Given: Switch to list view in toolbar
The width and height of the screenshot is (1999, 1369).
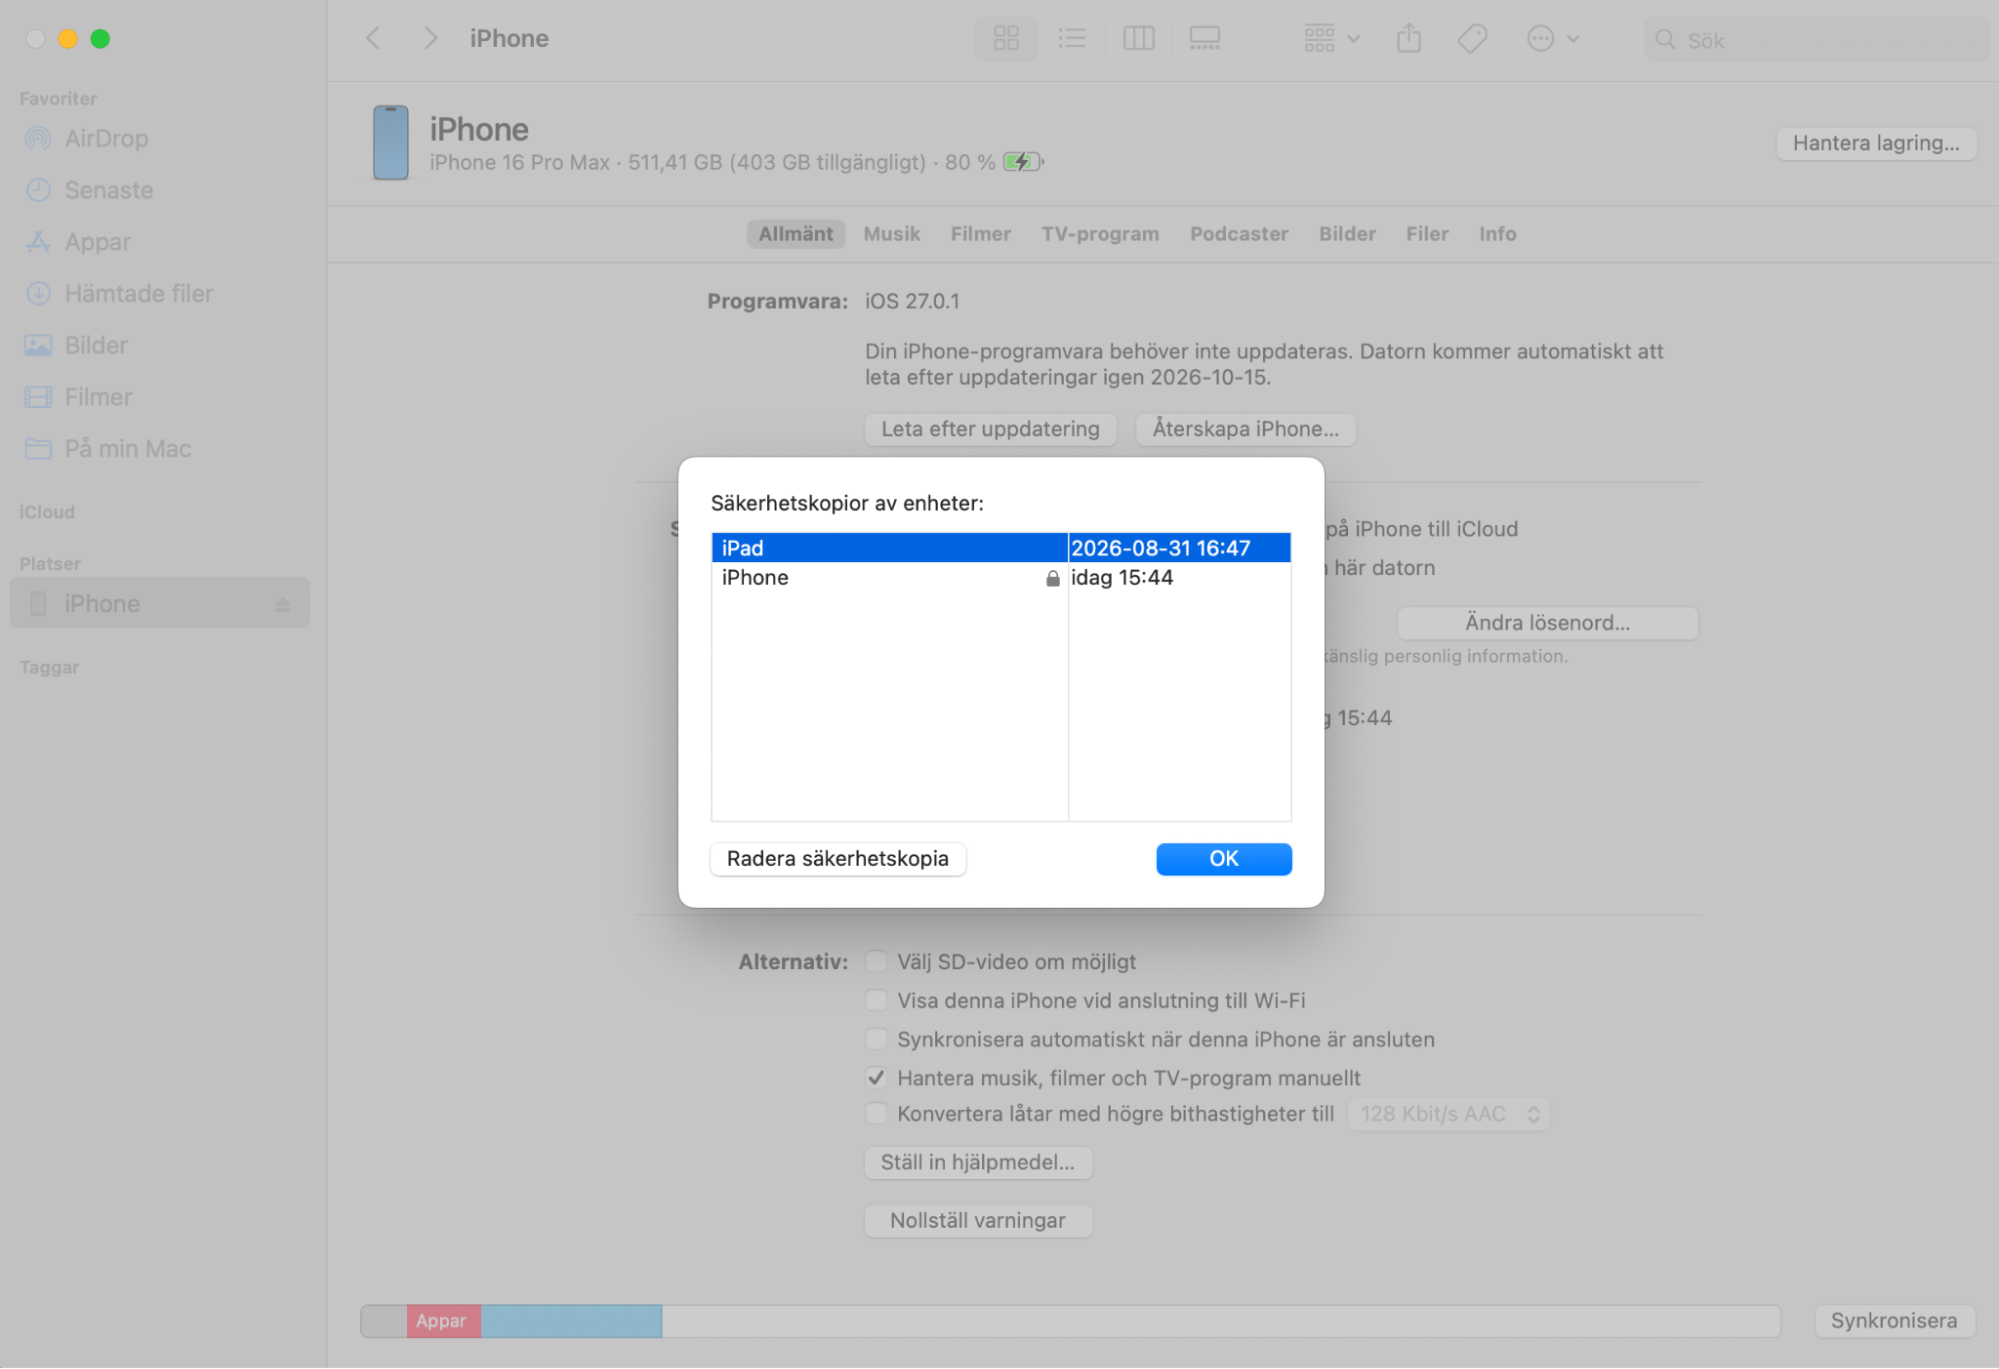Looking at the screenshot, I should tap(1072, 39).
